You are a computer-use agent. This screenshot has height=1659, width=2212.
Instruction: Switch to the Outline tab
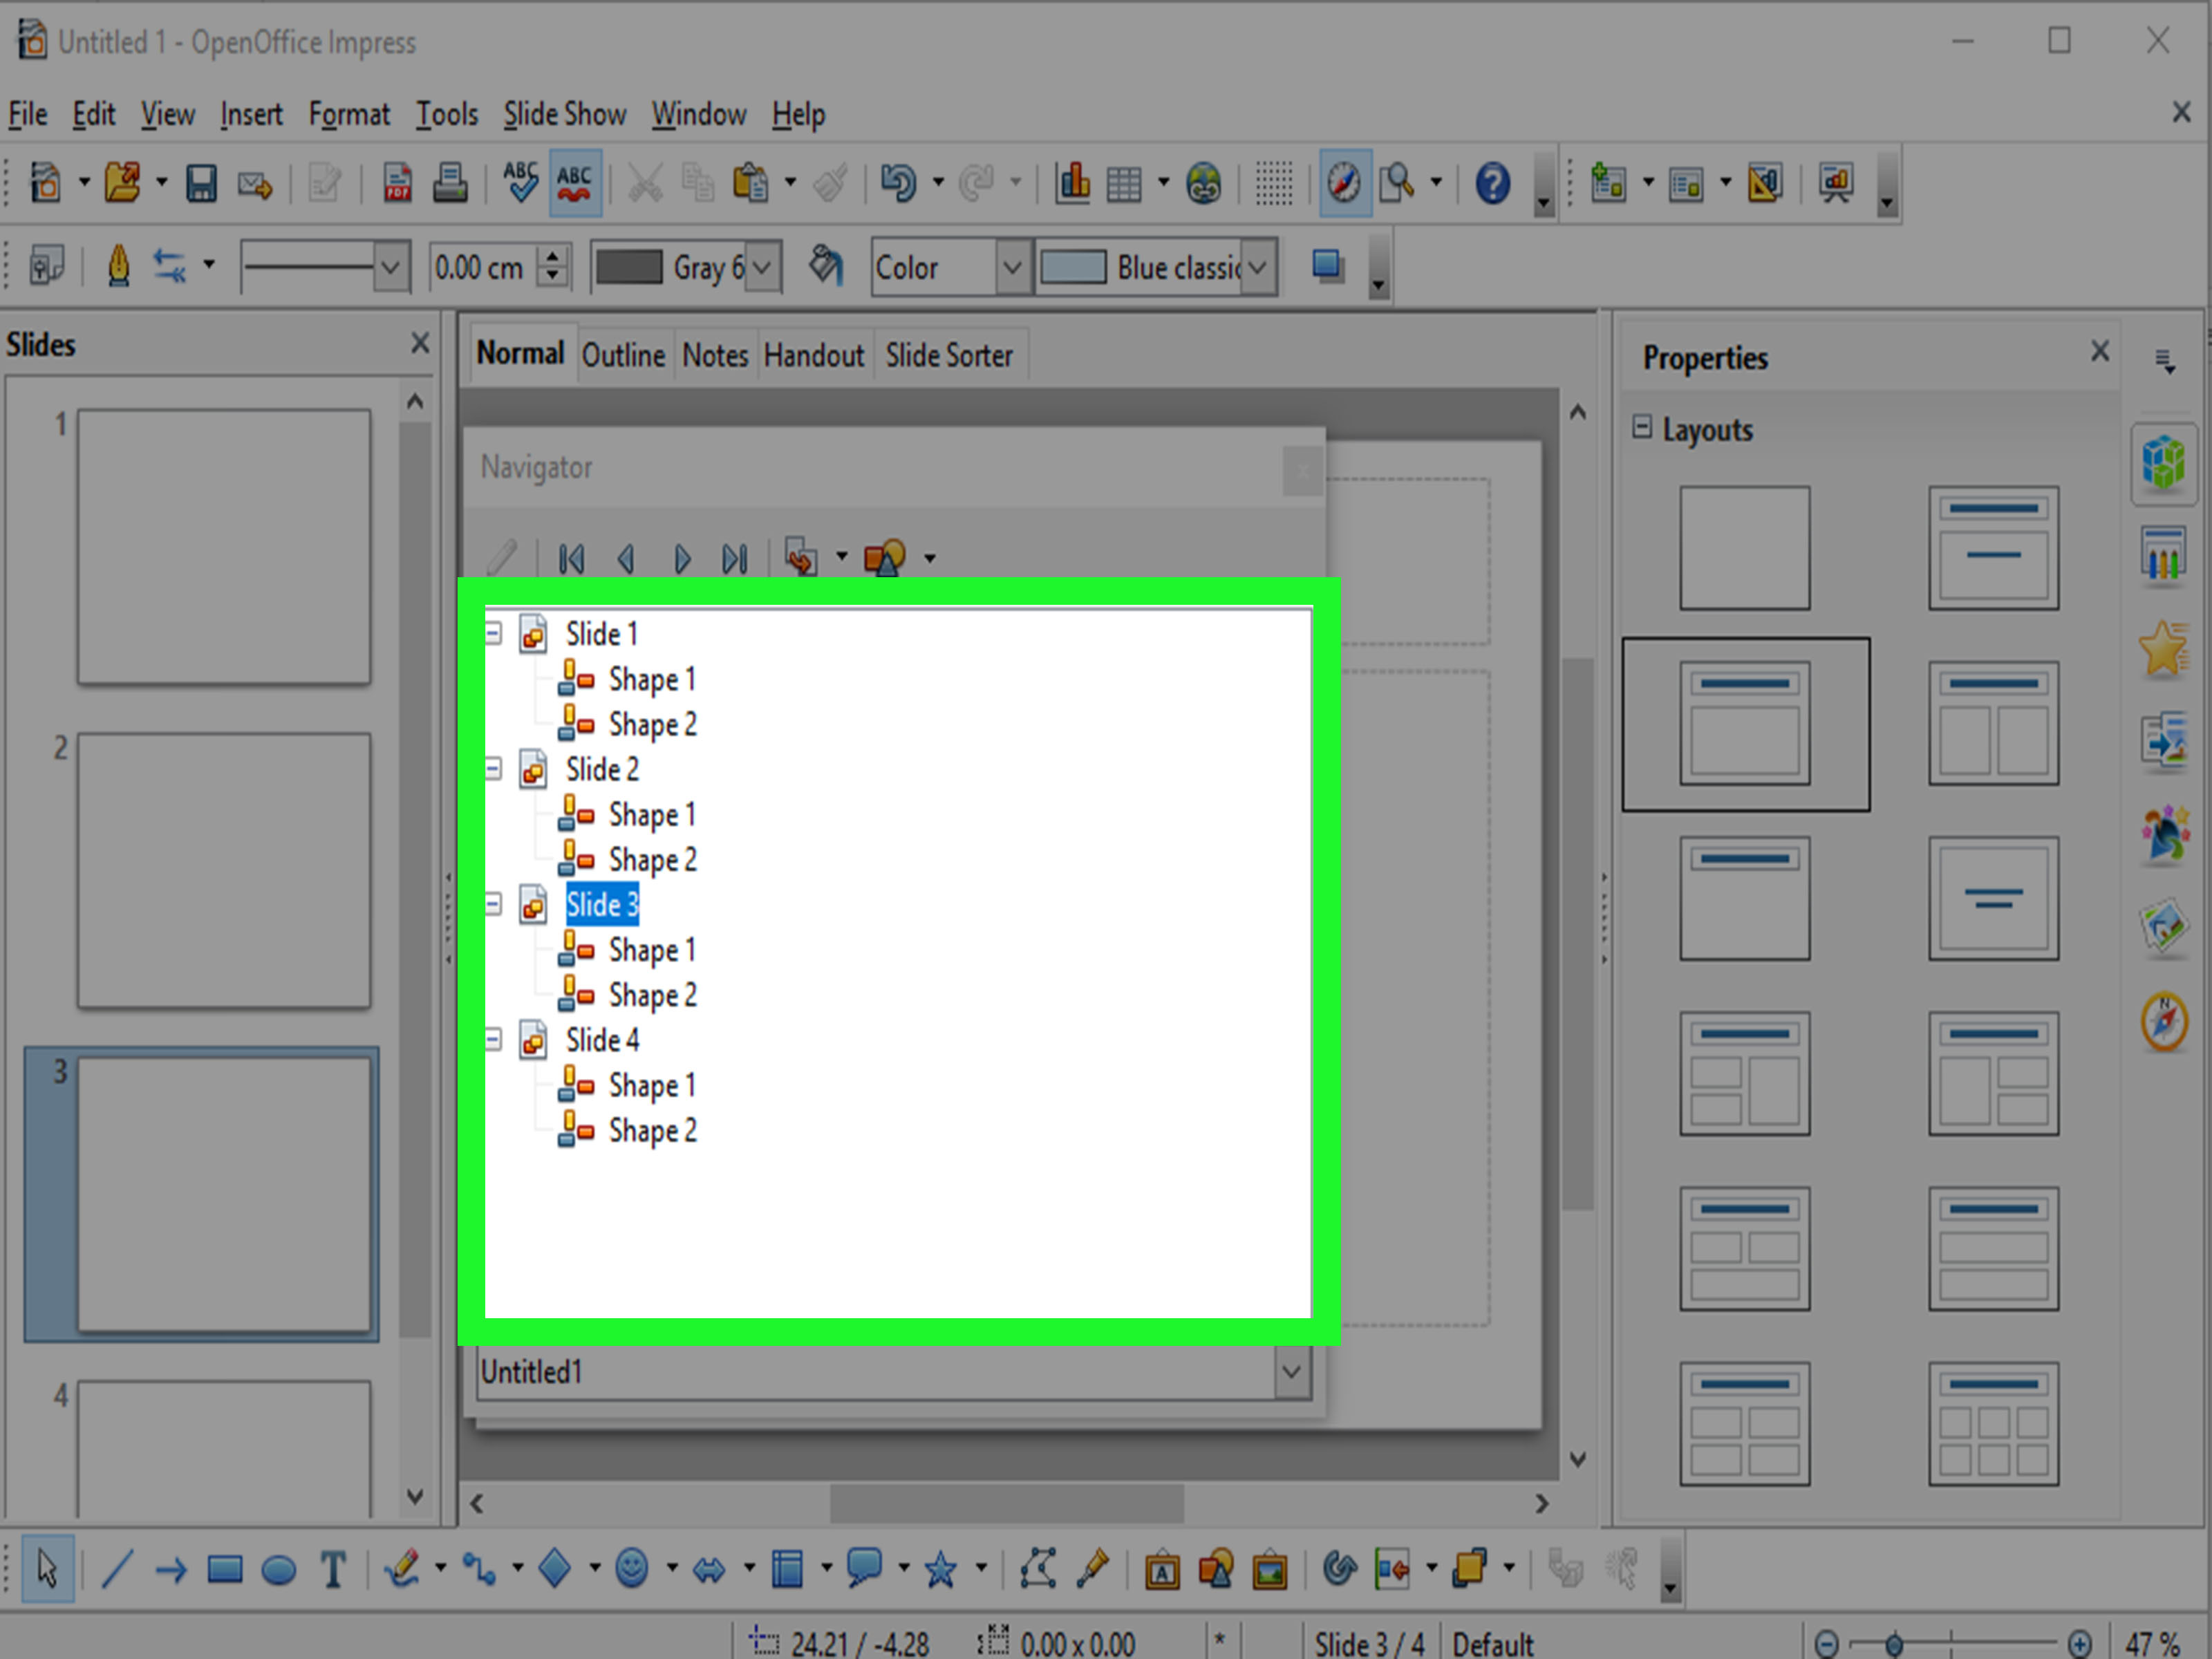tap(624, 355)
